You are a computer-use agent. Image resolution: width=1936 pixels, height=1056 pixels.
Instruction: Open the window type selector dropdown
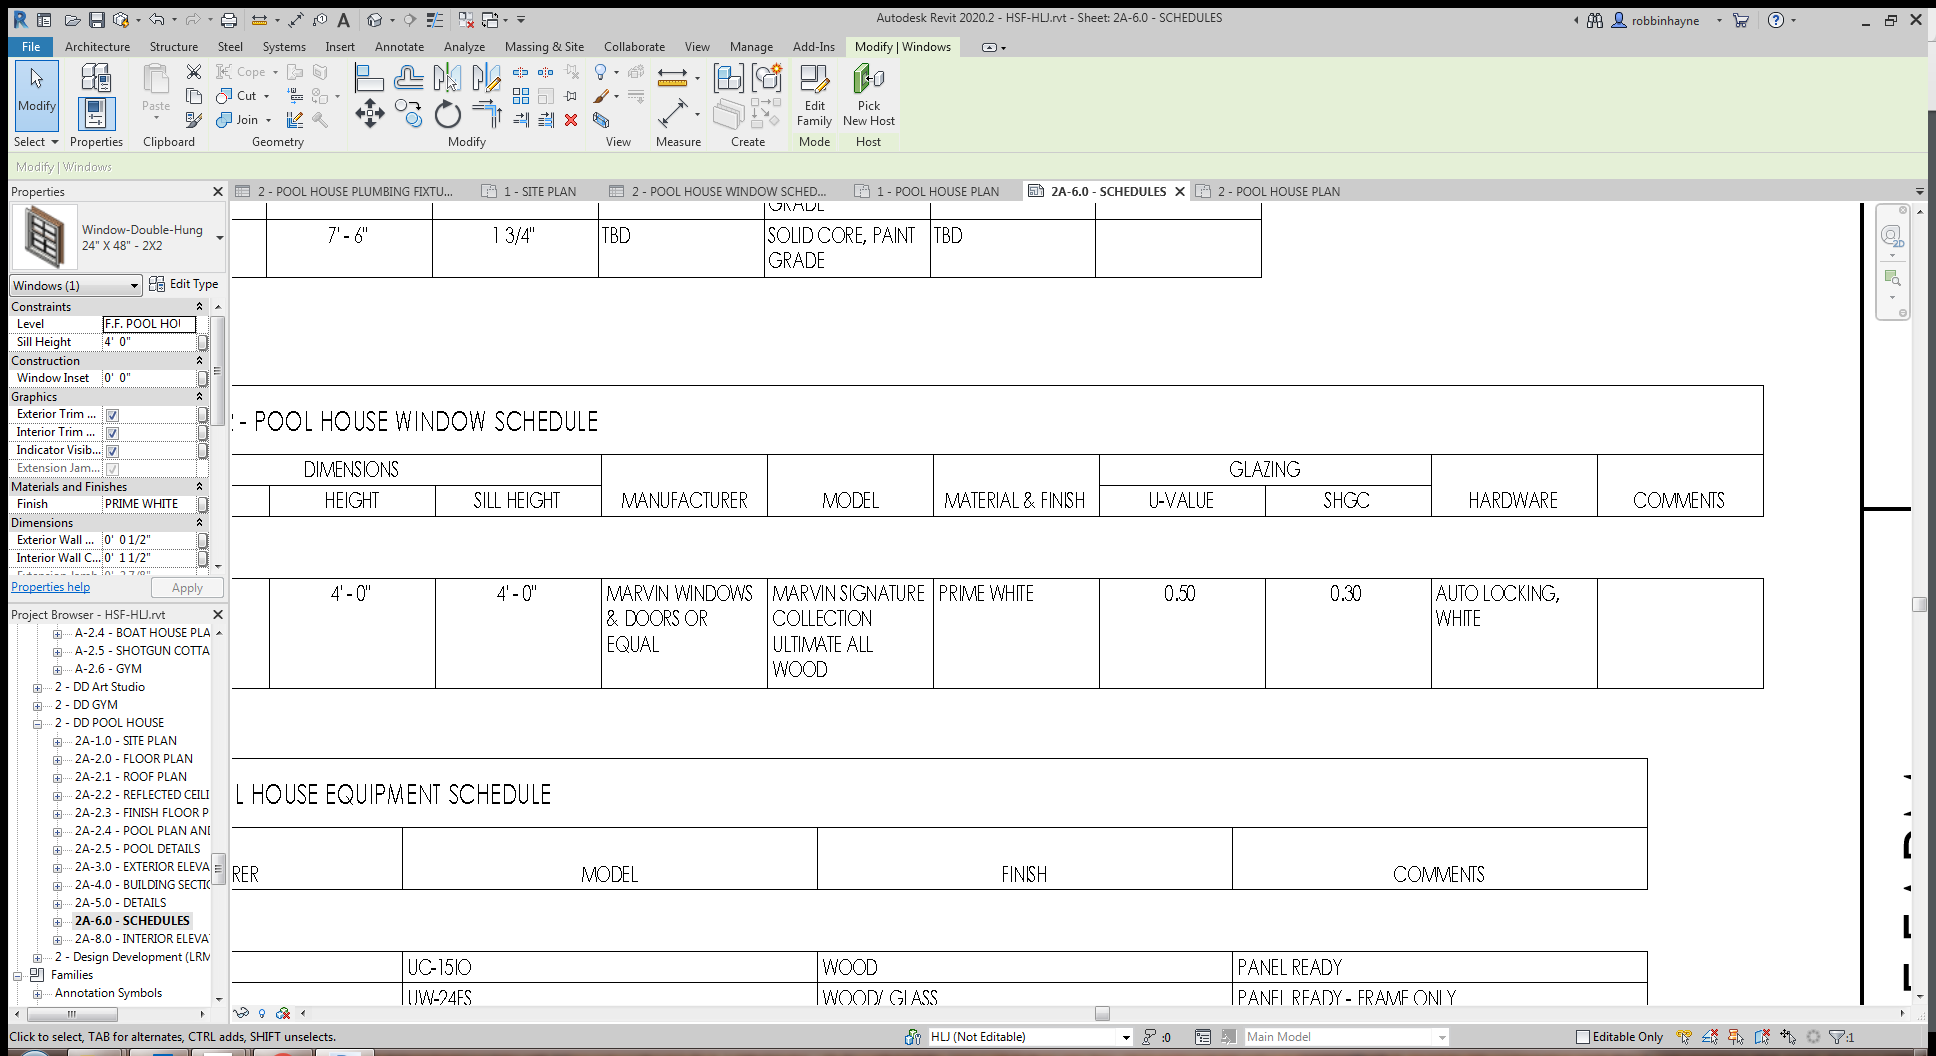(219, 238)
